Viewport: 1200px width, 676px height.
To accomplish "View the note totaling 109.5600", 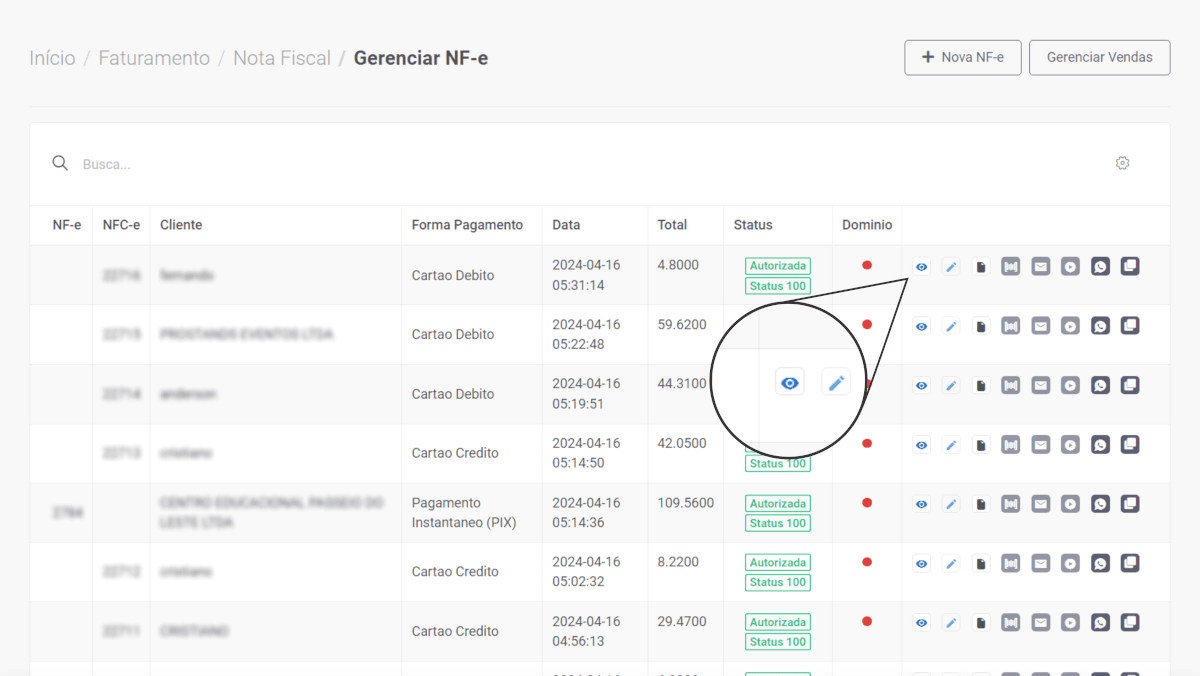I will click(x=921, y=504).
